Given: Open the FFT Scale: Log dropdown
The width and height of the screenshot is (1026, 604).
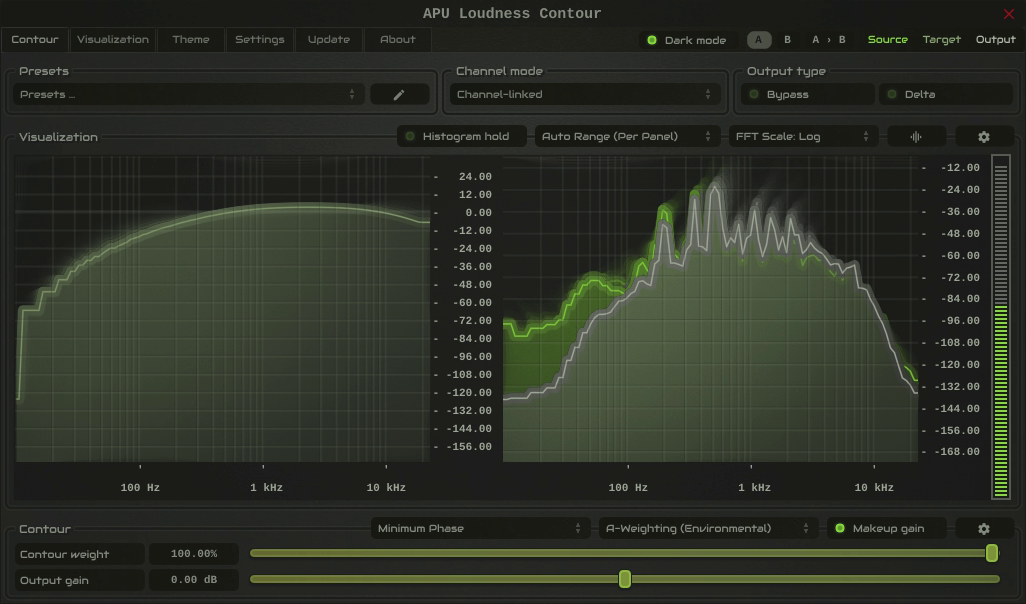Looking at the screenshot, I should [x=803, y=137].
